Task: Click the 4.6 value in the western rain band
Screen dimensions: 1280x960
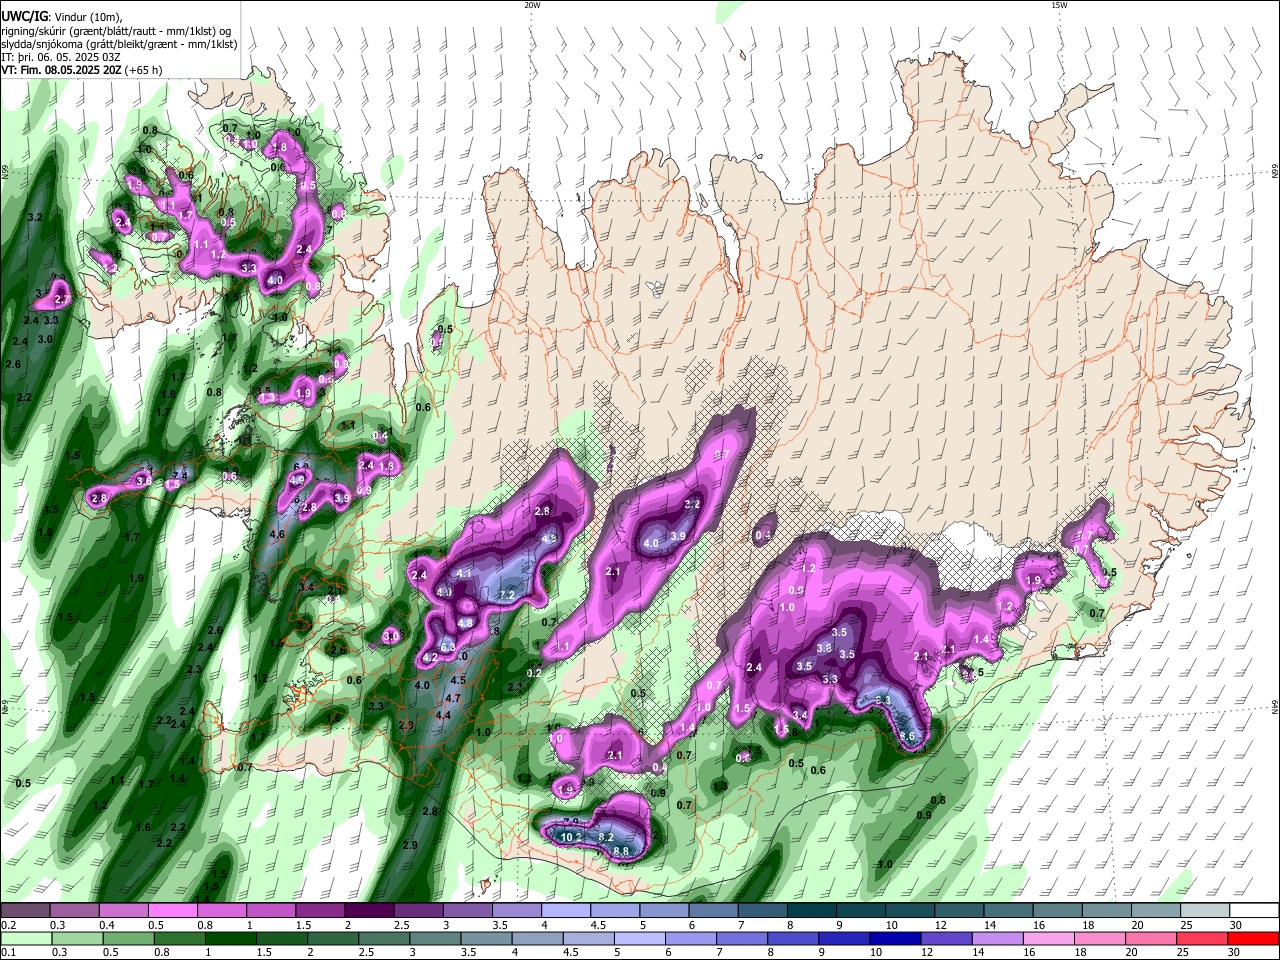Action: [x=278, y=534]
